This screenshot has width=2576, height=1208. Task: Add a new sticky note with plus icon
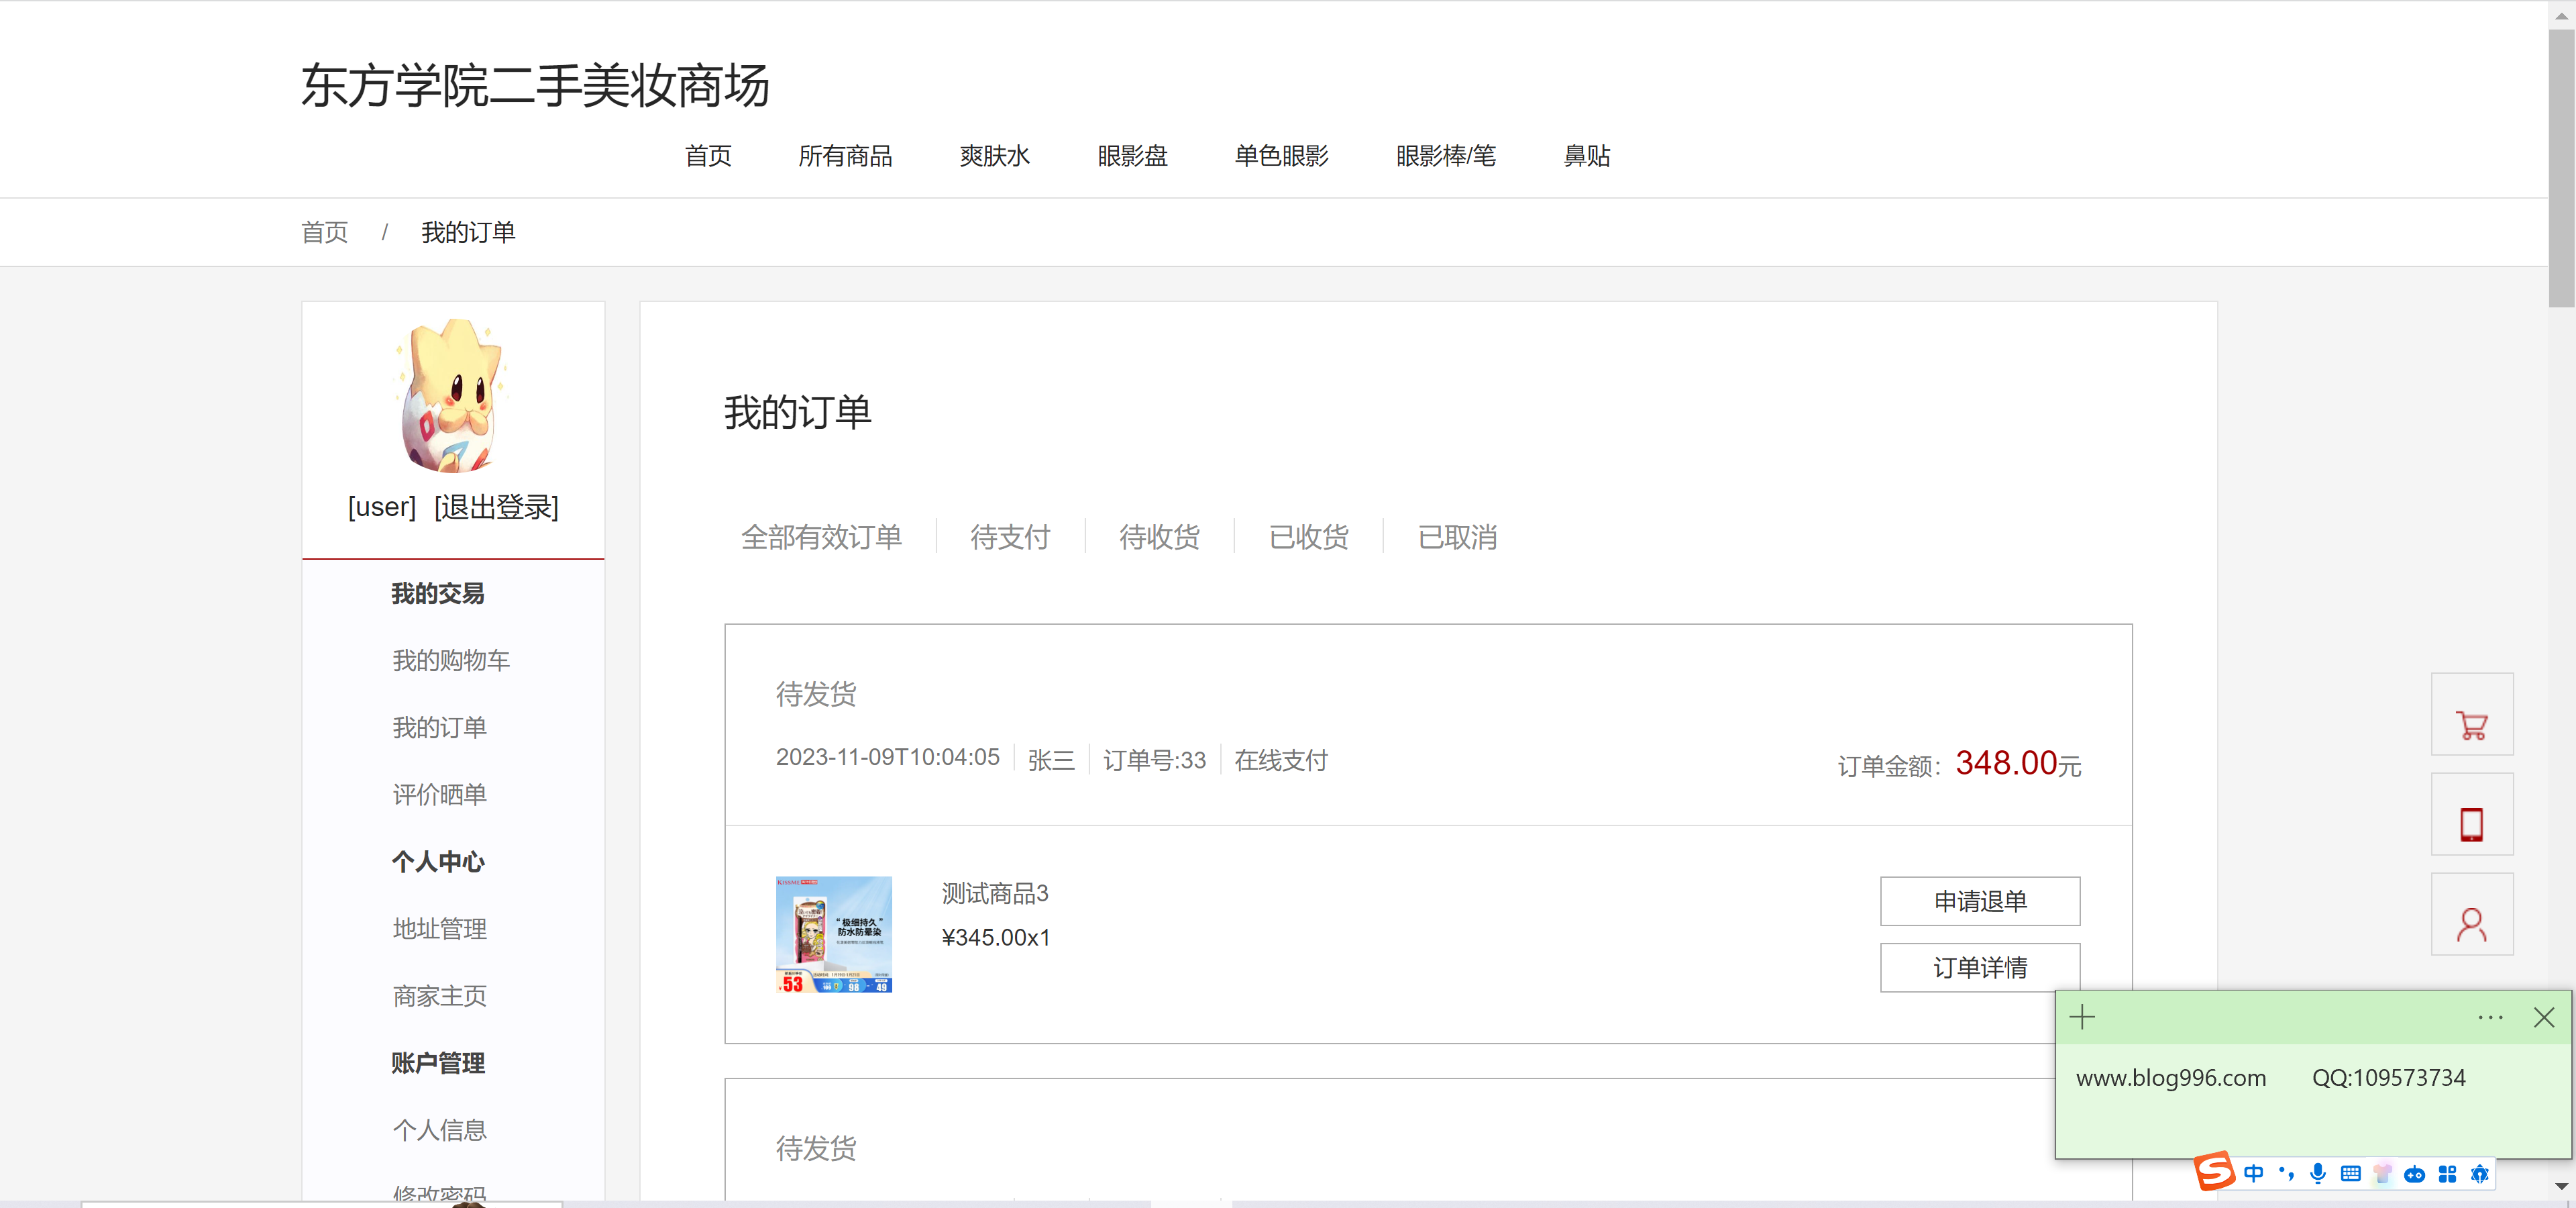pyautogui.click(x=2082, y=1018)
